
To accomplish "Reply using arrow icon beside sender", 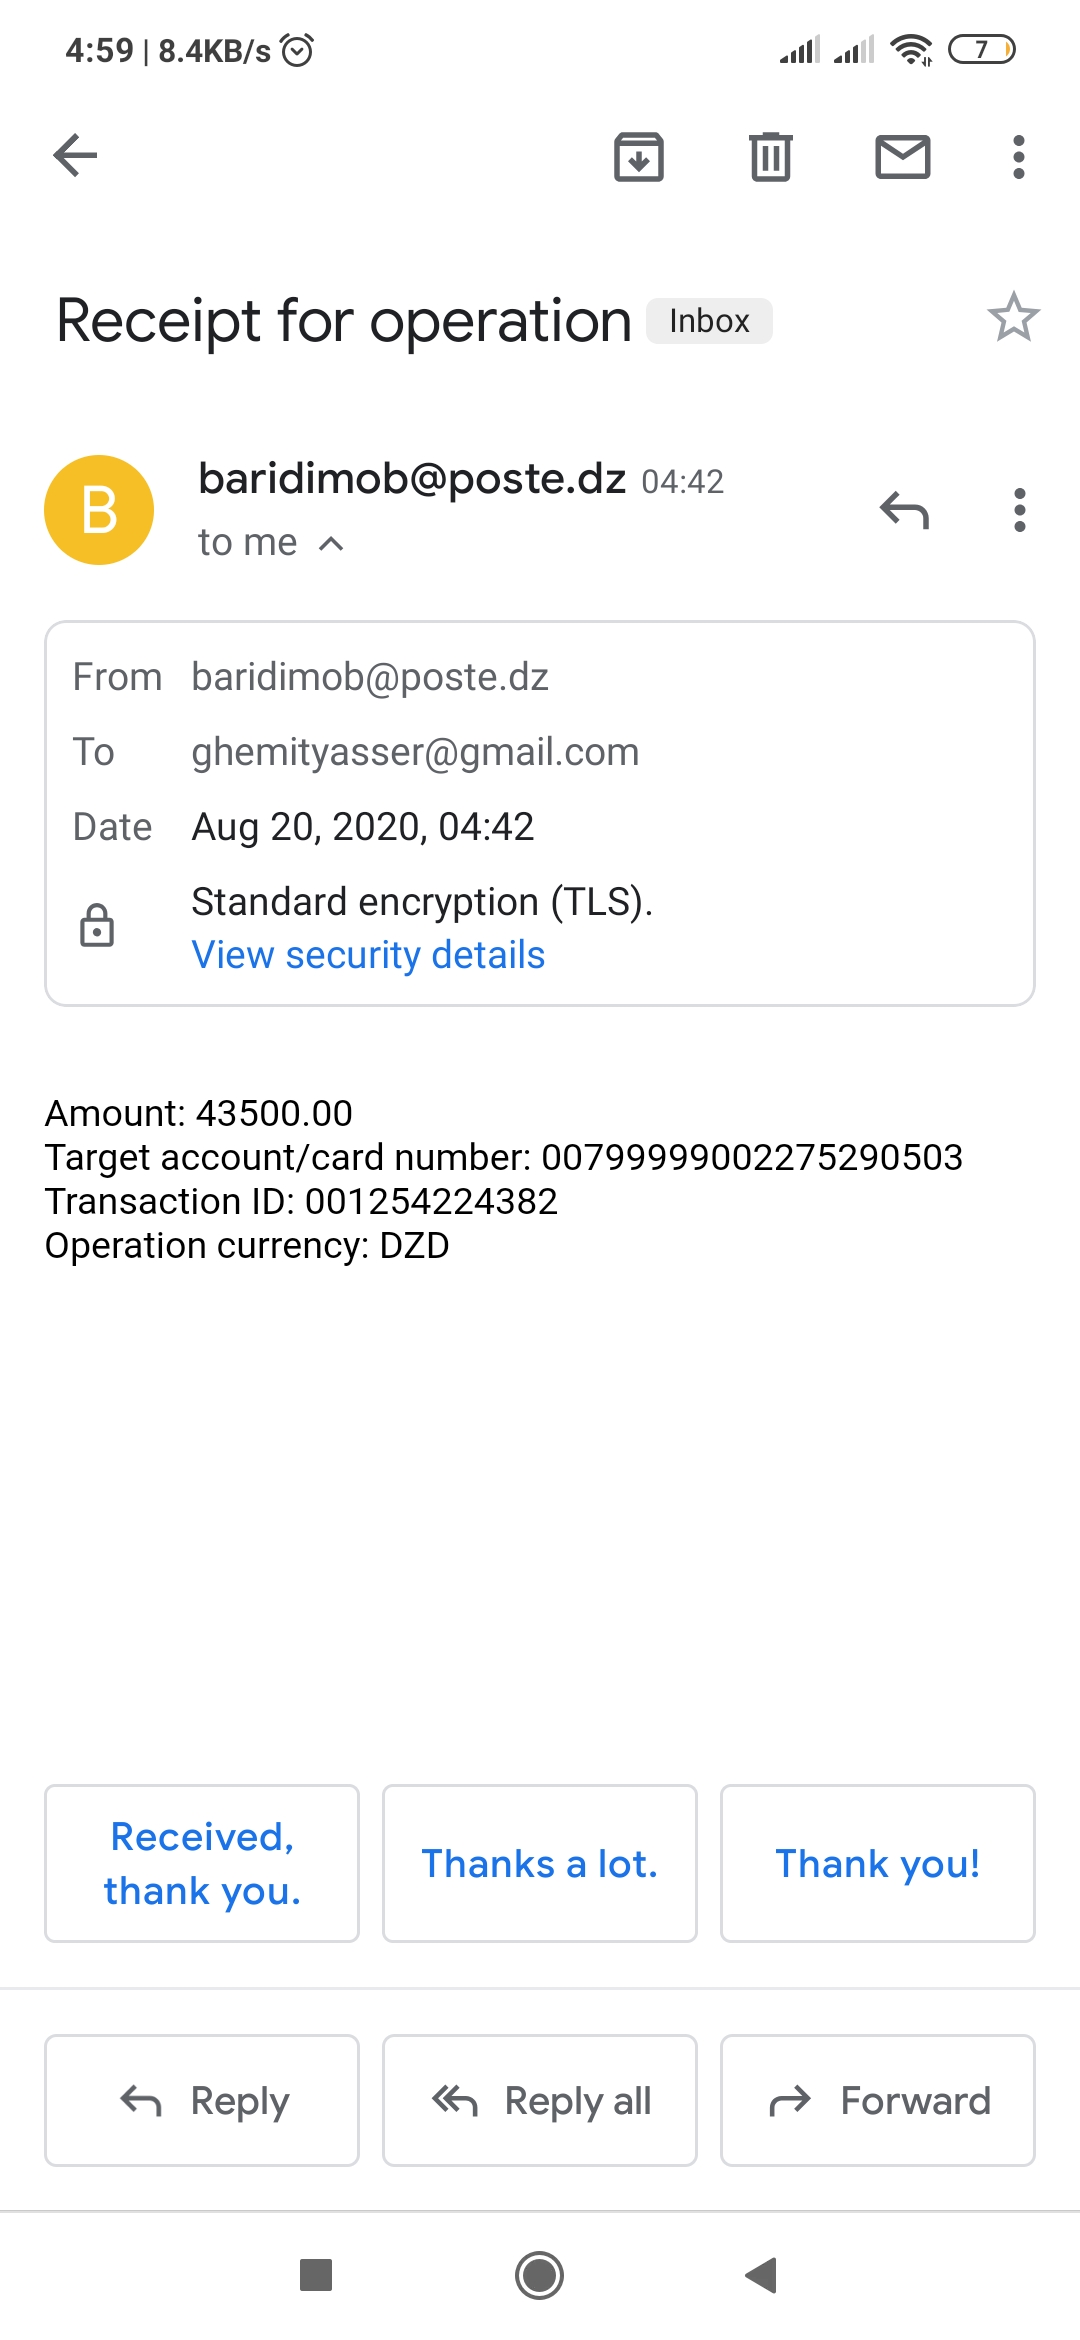I will click(905, 510).
